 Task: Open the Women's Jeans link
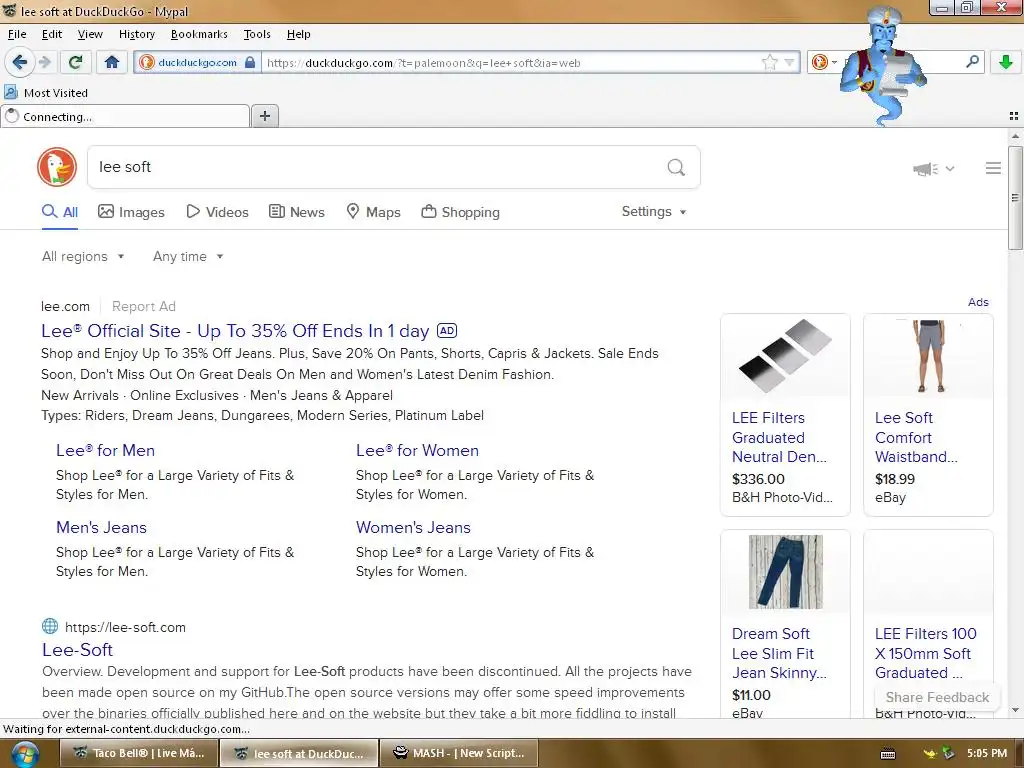pos(413,528)
